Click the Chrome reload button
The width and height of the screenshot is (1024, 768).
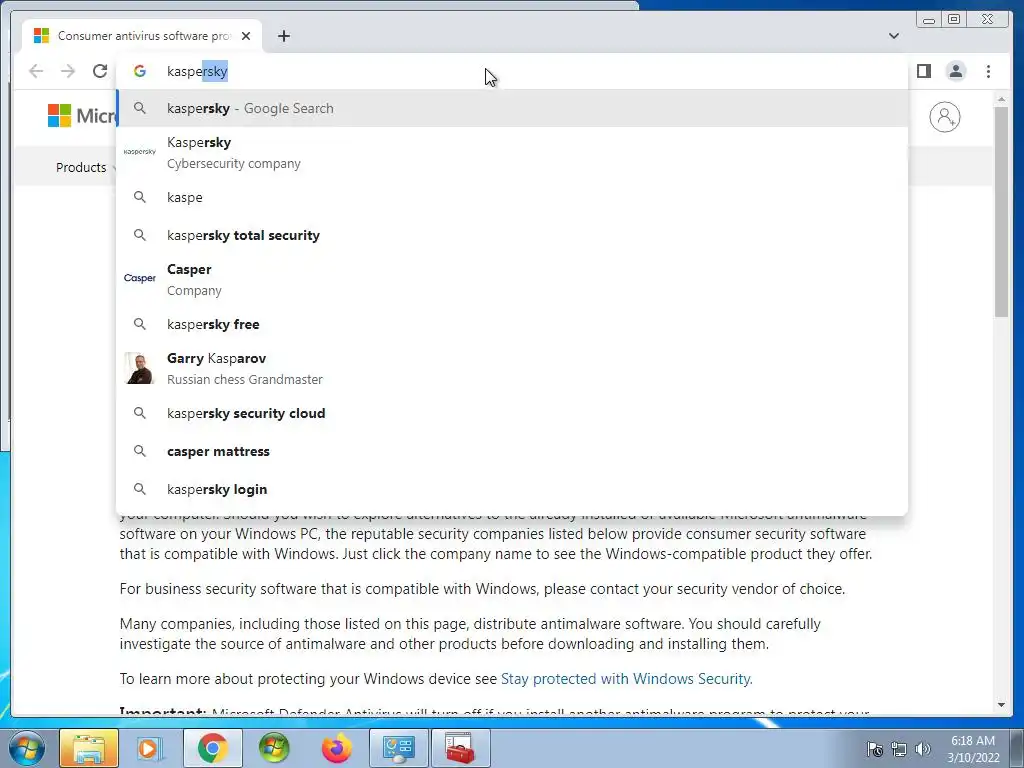tap(100, 71)
